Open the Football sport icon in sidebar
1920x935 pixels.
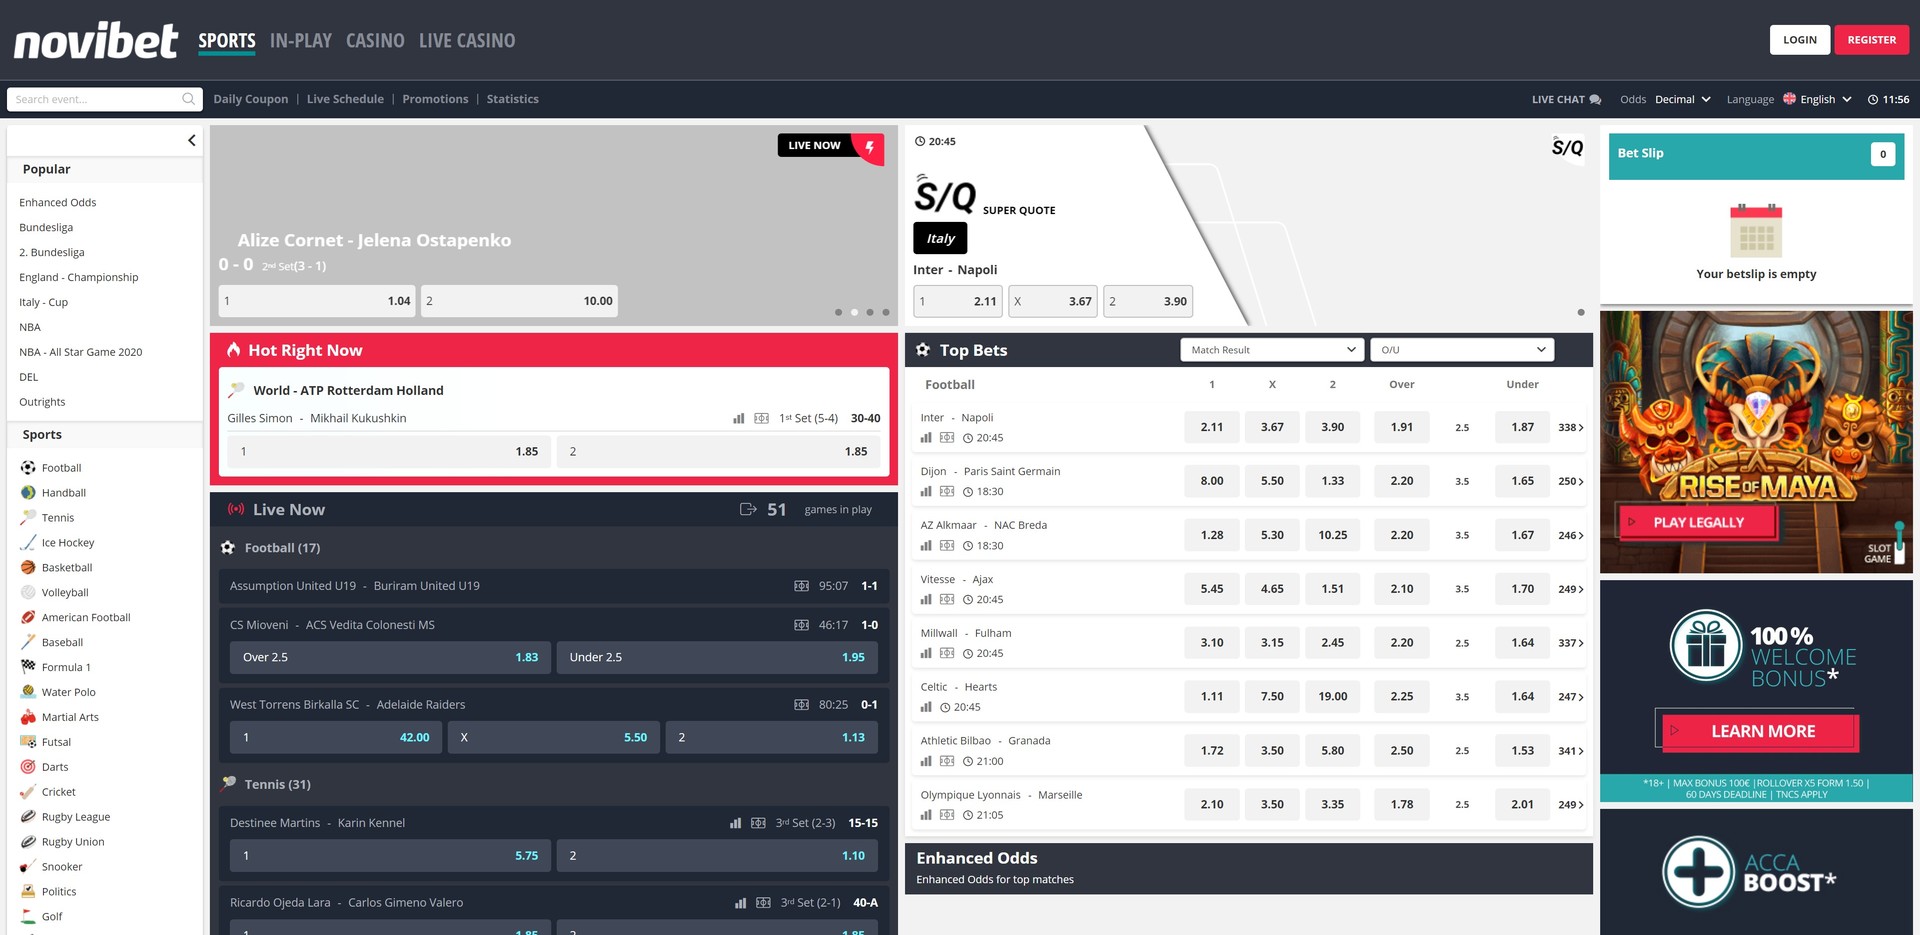pyautogui.click(x=28, y=468)
